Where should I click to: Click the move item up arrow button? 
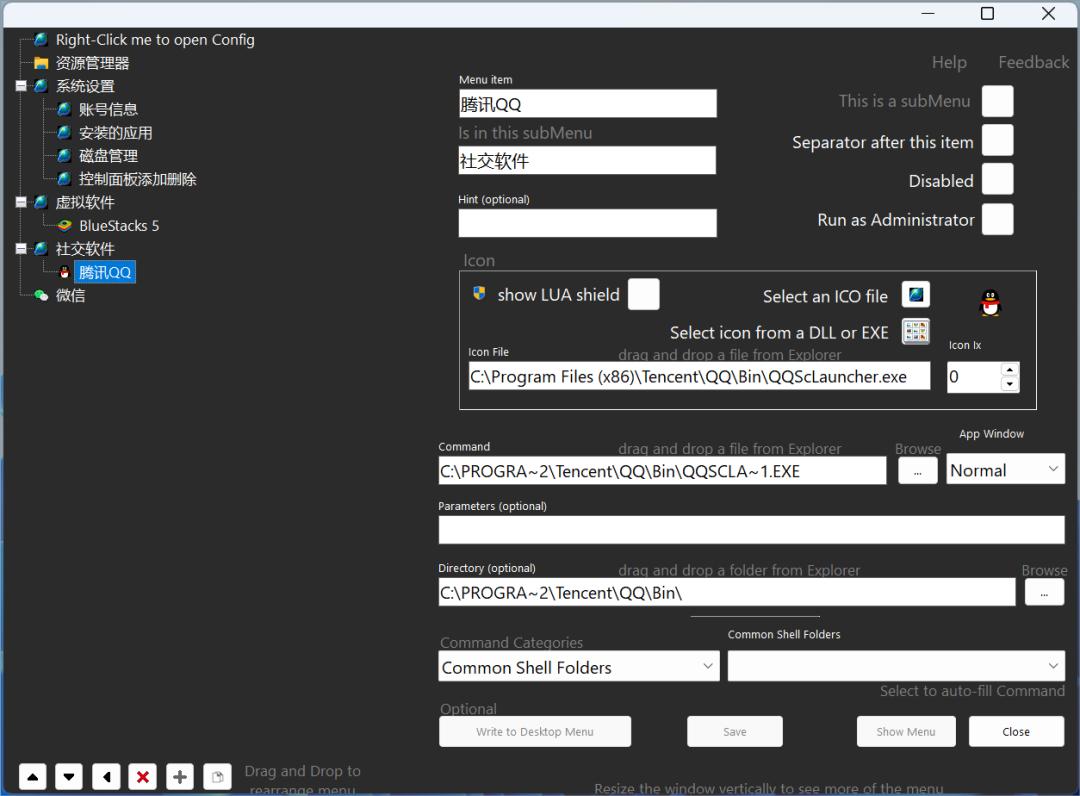[33, 777]
